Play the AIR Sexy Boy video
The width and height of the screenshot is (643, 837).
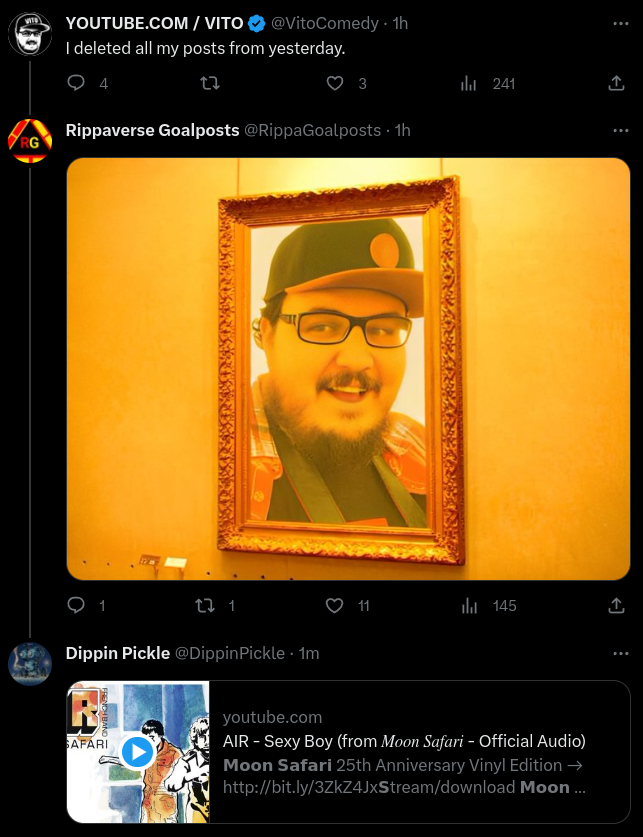(138, 752)
